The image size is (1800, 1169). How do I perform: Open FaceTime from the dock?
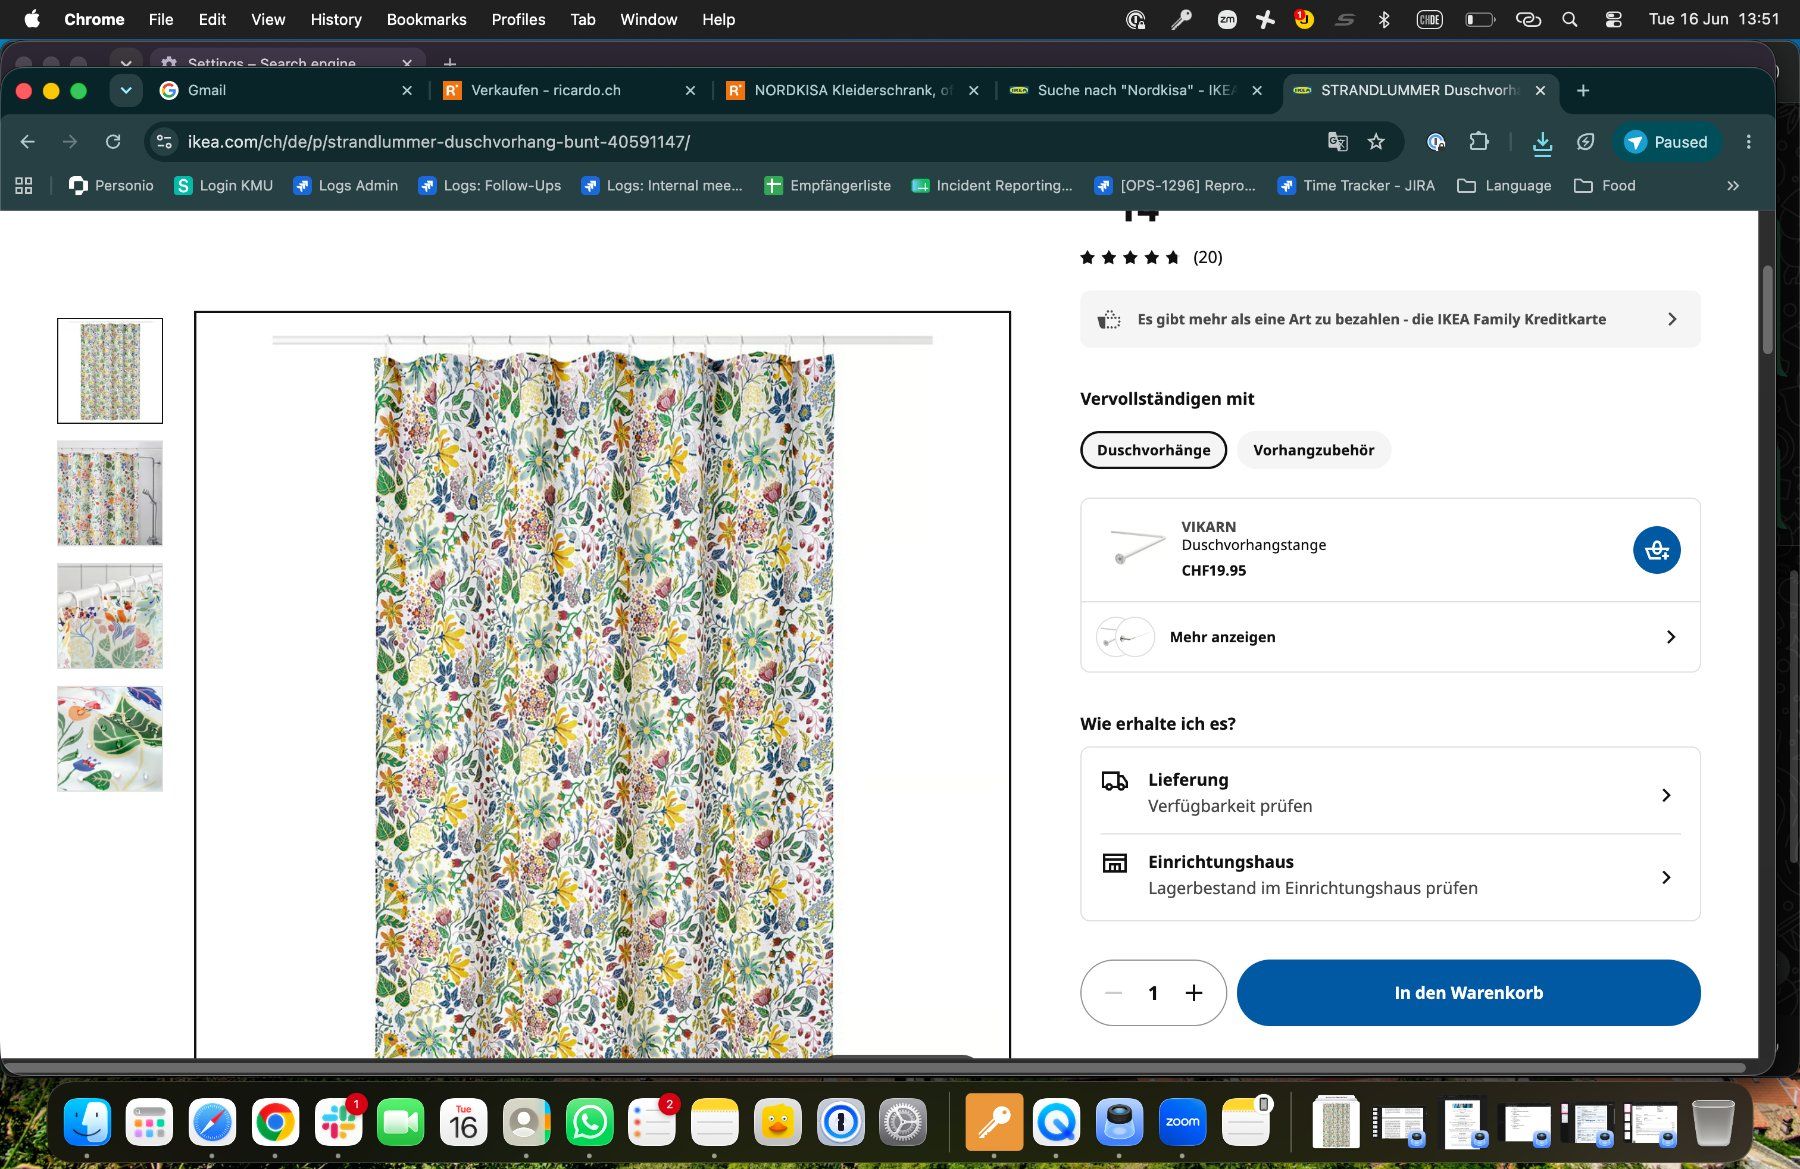click(x=401, y=1122)
